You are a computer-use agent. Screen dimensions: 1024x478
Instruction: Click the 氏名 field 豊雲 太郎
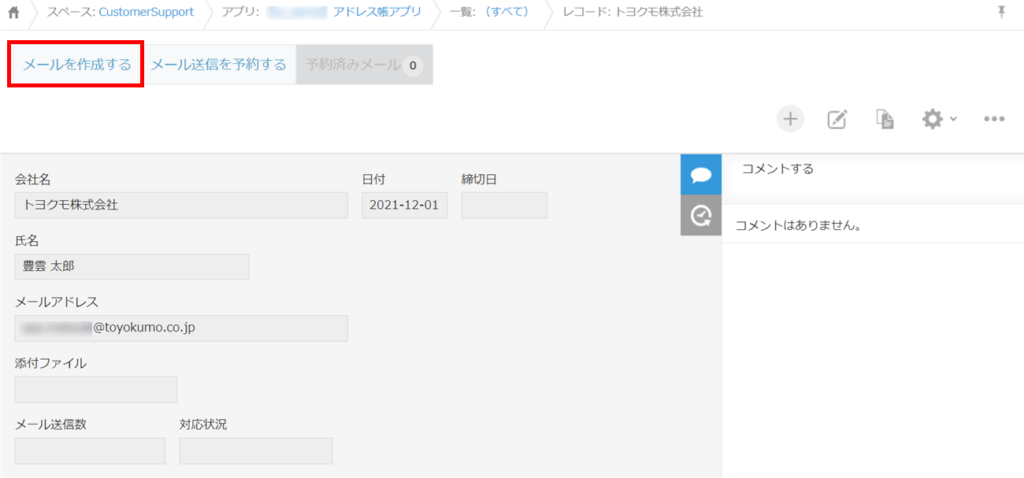(132, 266)
